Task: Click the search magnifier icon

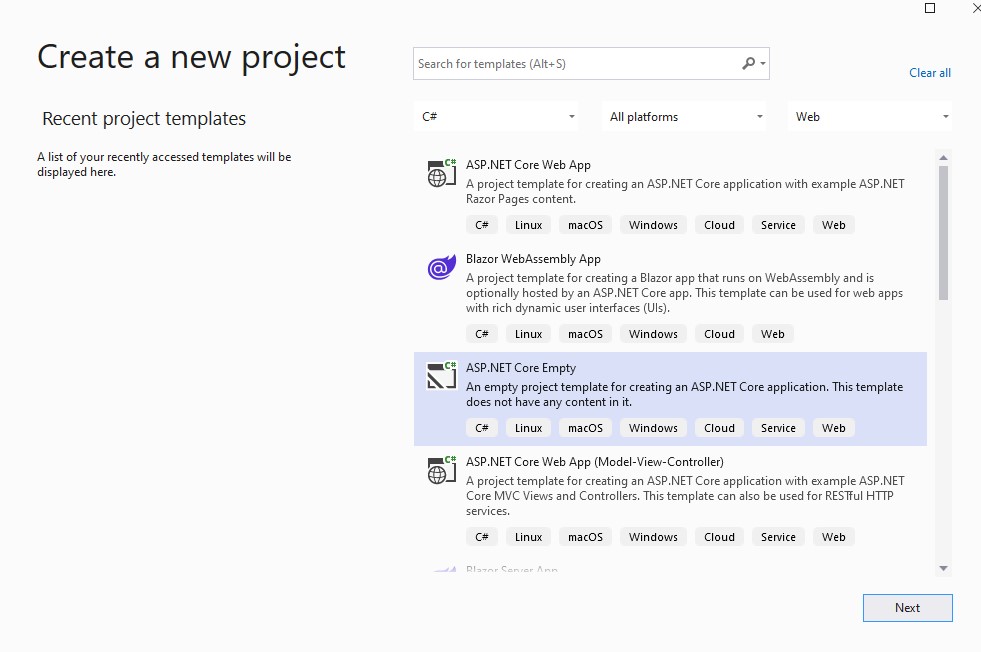Action: coord(748,63)
